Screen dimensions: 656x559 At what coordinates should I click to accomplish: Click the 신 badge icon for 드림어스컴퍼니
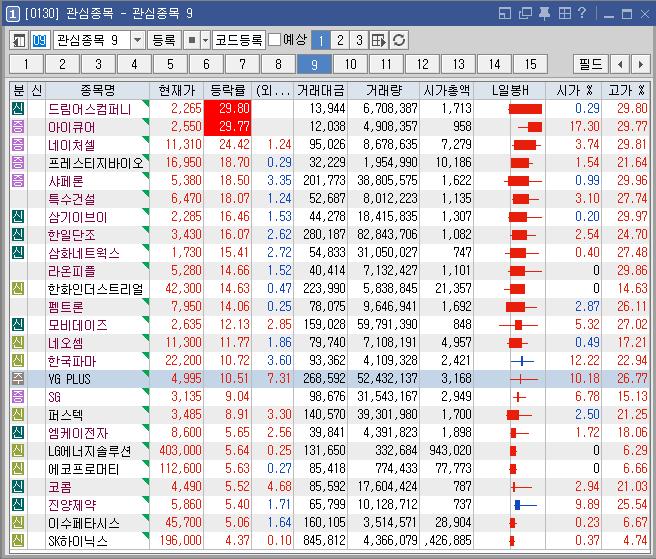[x=18, y=109]
